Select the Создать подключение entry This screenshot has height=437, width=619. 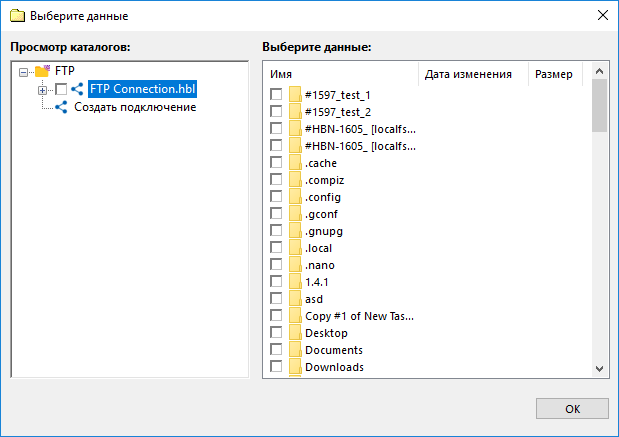click(x=135, y=107)
